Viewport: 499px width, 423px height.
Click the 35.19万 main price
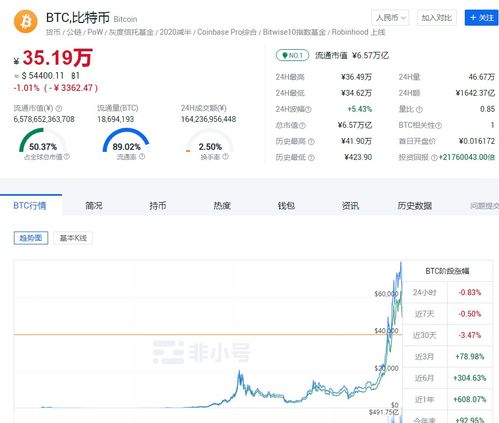pos(58,58)
